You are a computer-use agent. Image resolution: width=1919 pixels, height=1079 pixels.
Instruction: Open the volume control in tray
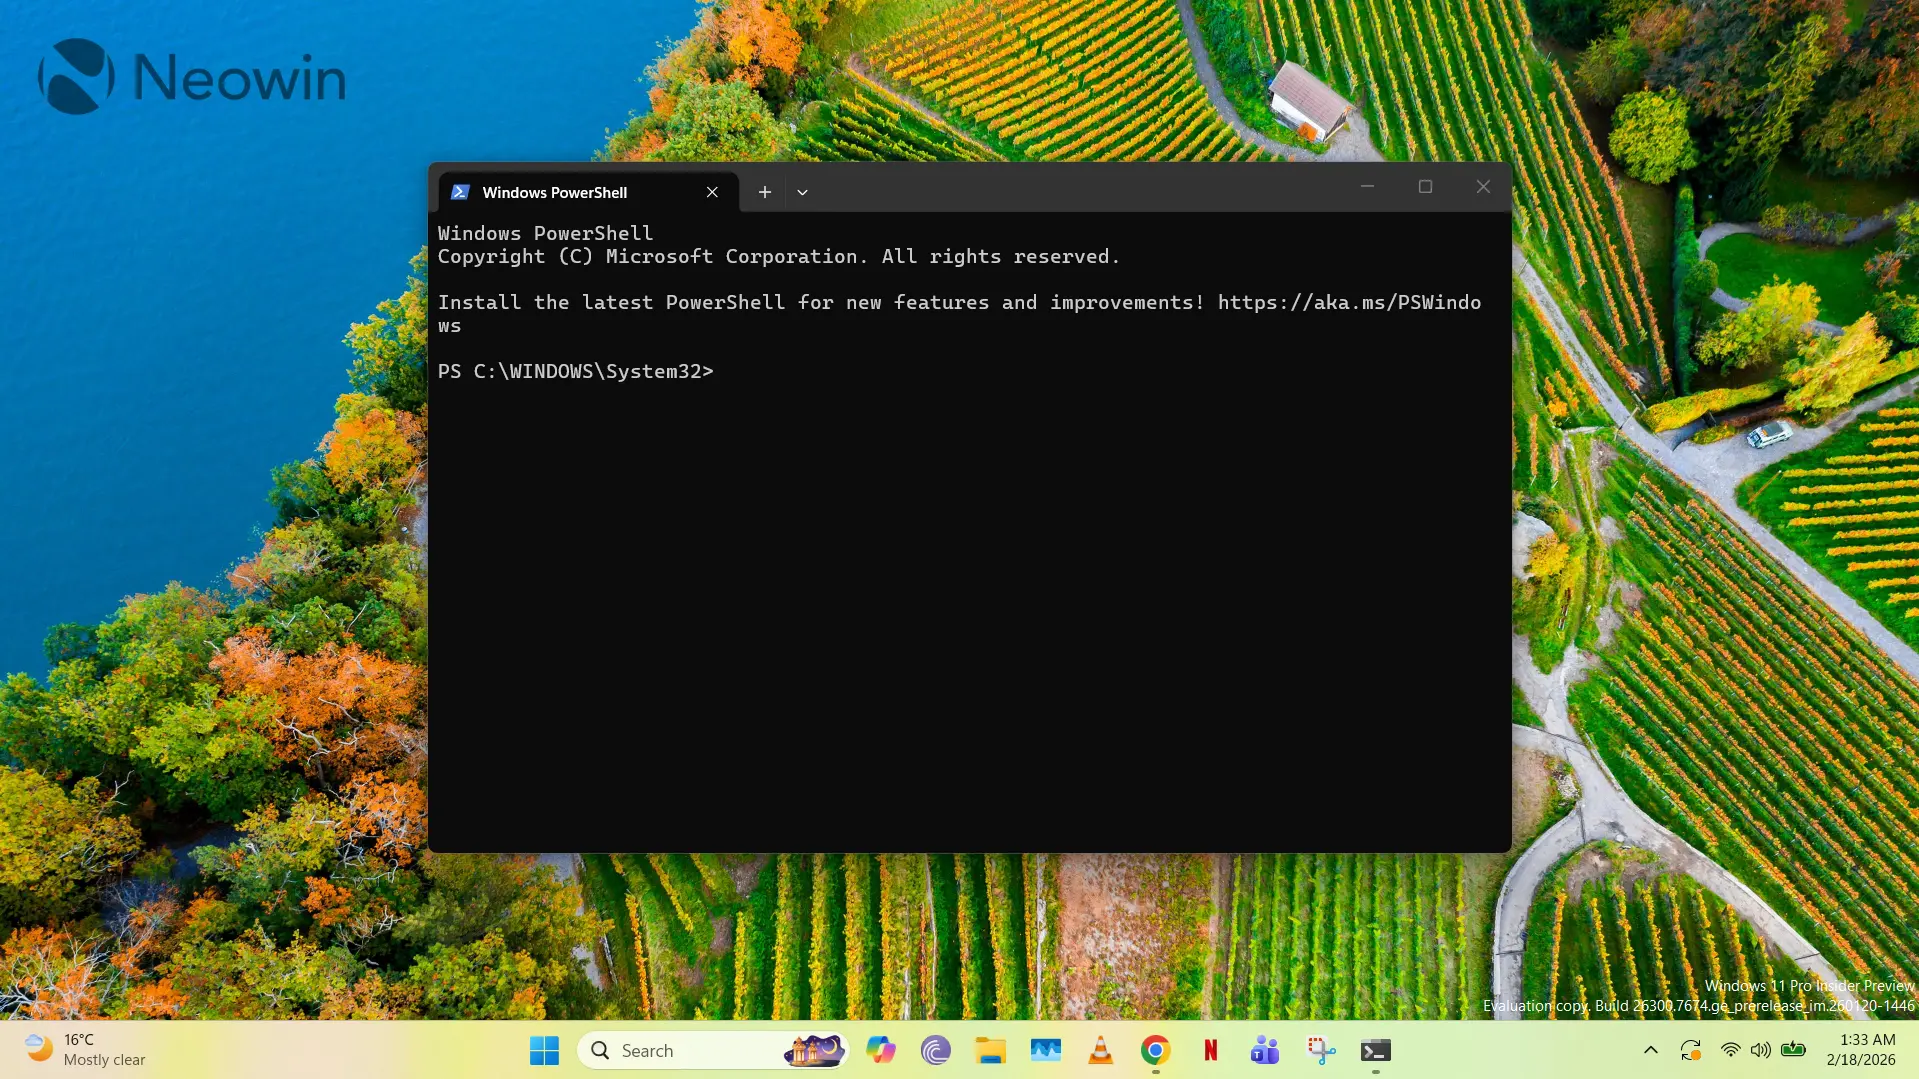click(1761, 1050)
